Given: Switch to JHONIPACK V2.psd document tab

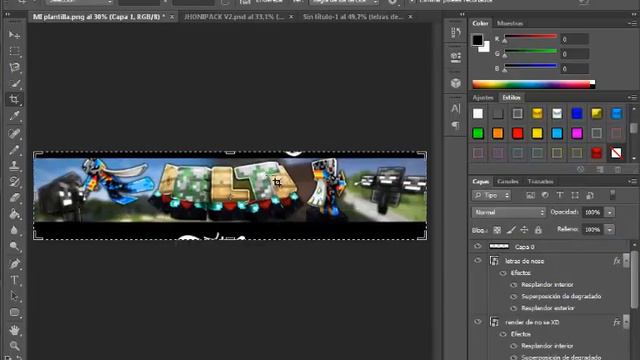Looking at the screenshot, I should [234, 17].
